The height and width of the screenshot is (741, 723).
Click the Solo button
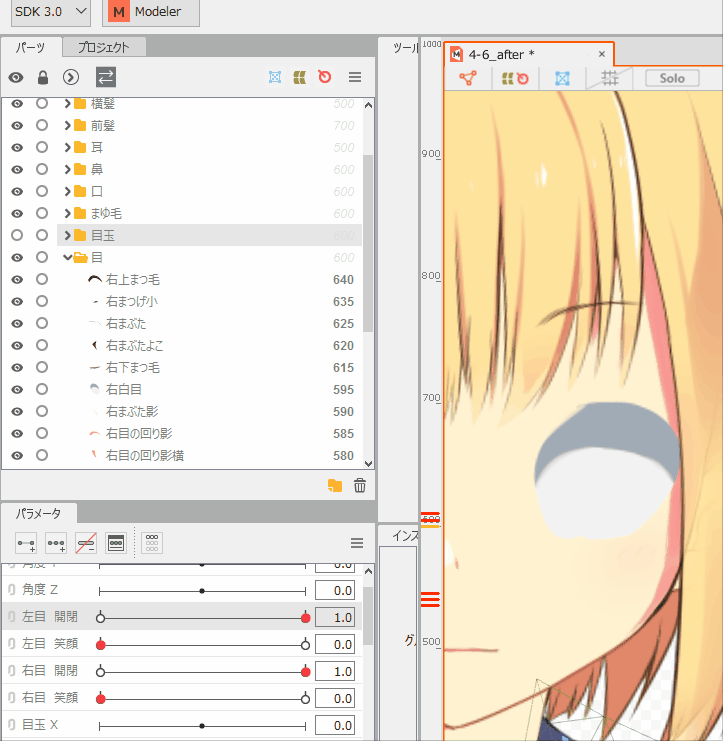click(x=672, y=78)
